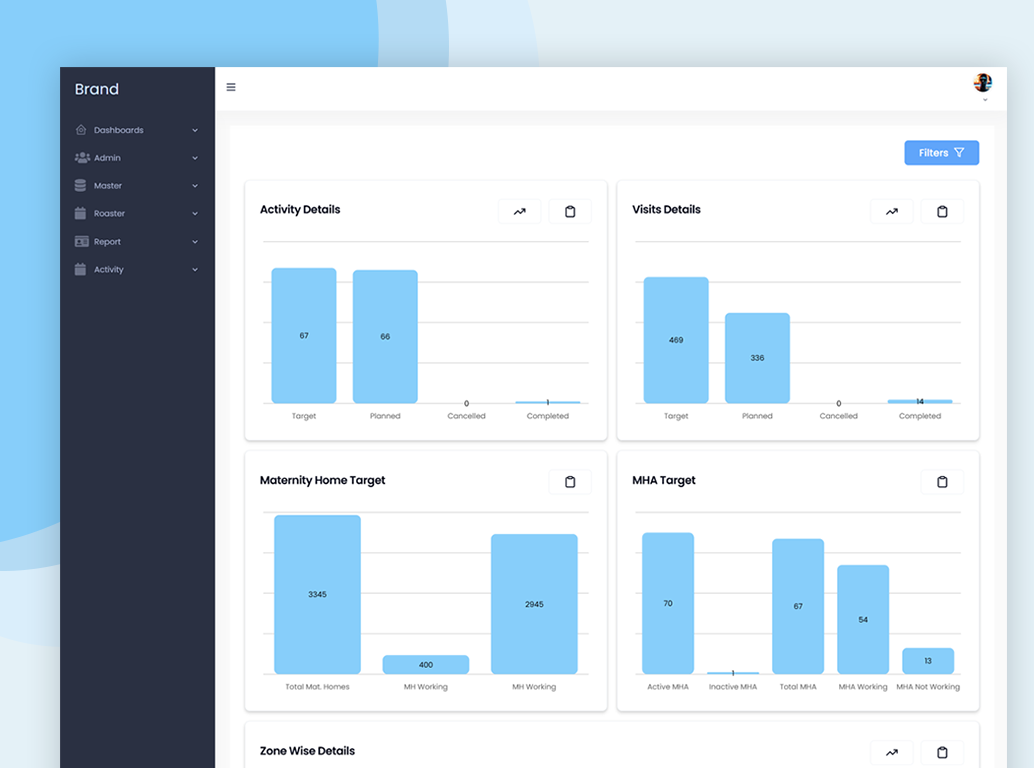This screenshot has width=1034, height=768.
Task: Click the Brand logo text
Action: [96, 89]
